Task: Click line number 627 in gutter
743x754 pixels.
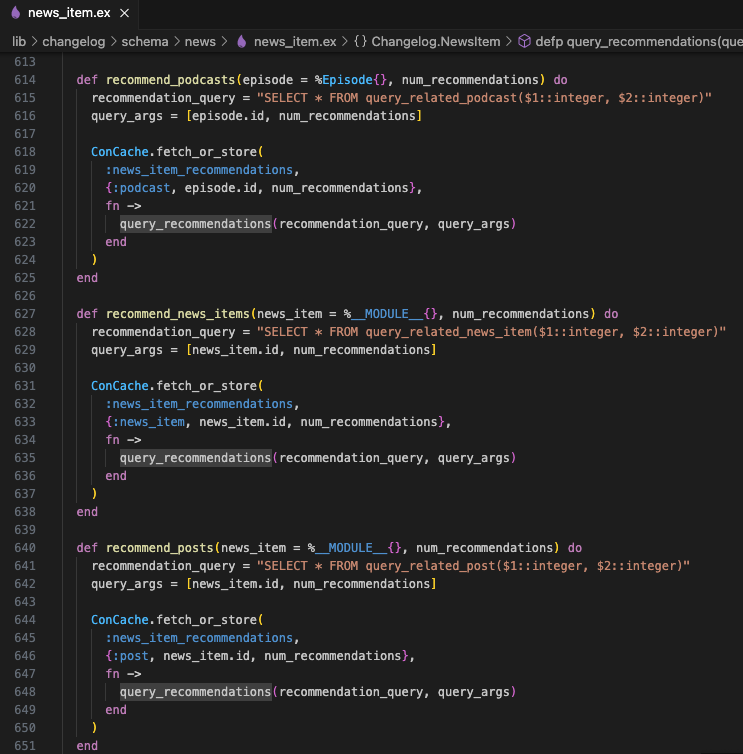Action: click(25, 314)
